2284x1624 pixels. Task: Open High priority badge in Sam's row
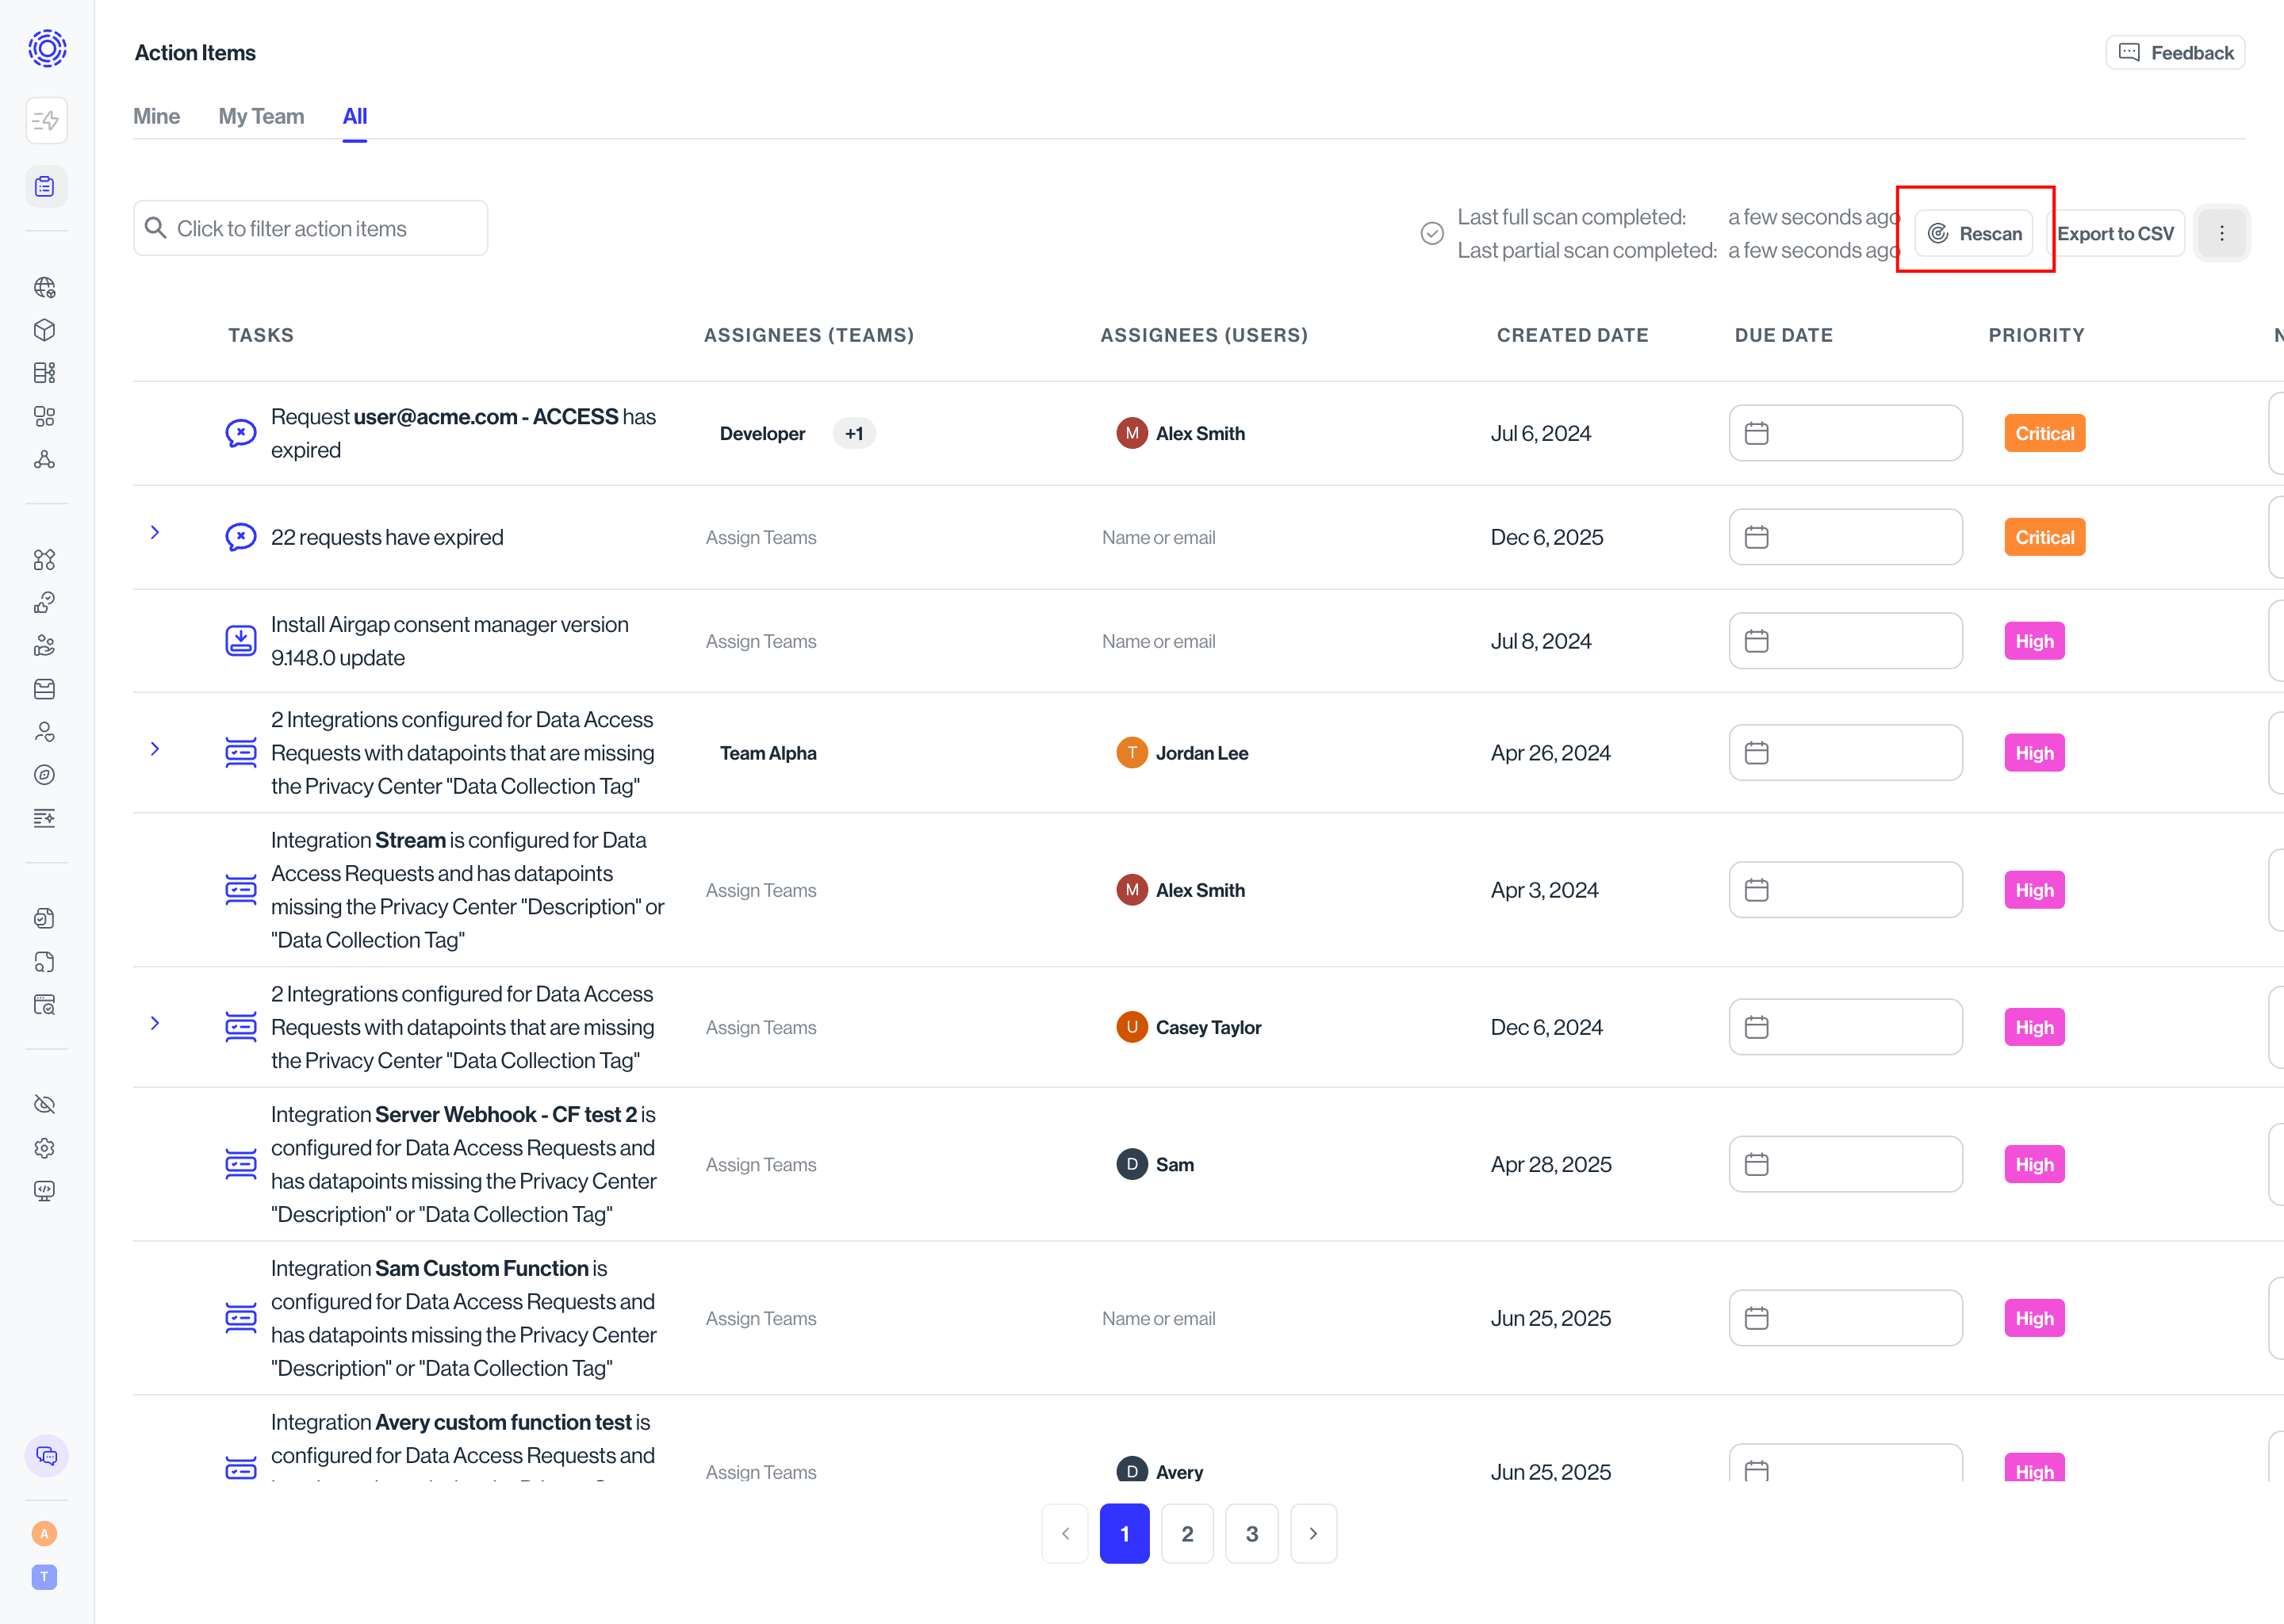[x=2035, y=1164]
